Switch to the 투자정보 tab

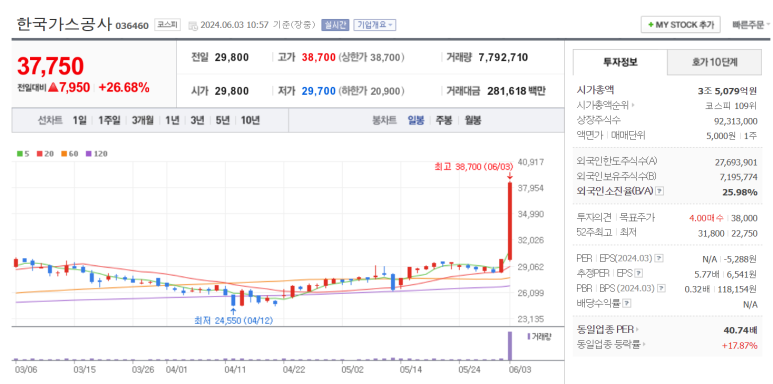[620, 62]
